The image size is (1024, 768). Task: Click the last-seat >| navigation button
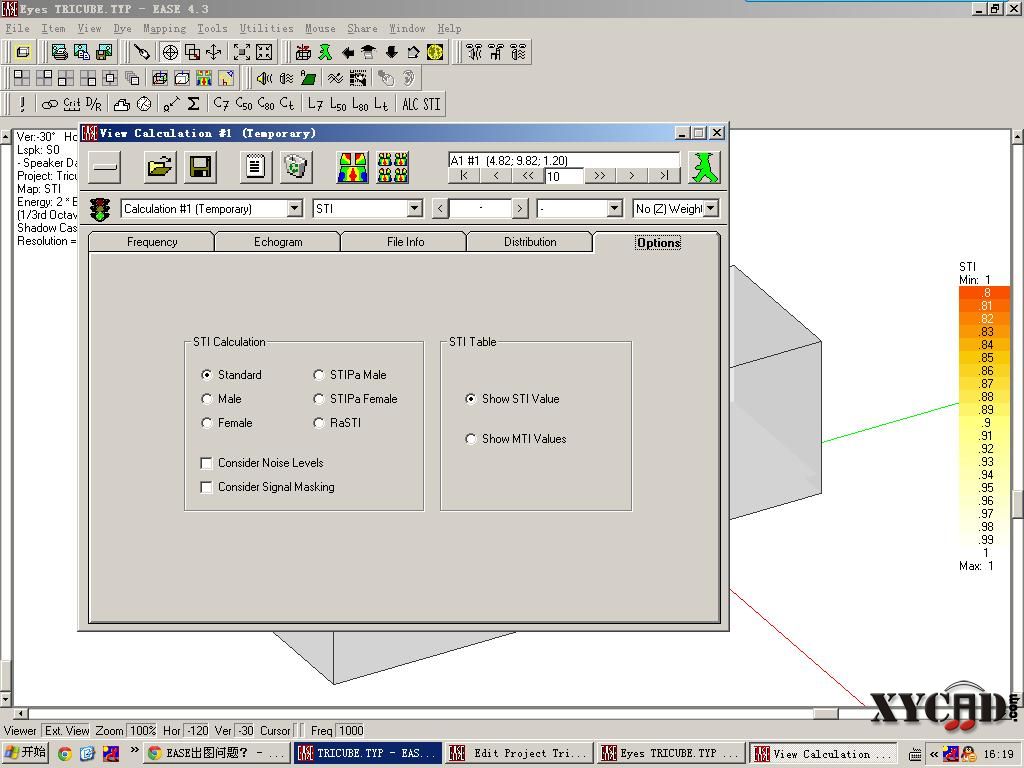[664, 176]
